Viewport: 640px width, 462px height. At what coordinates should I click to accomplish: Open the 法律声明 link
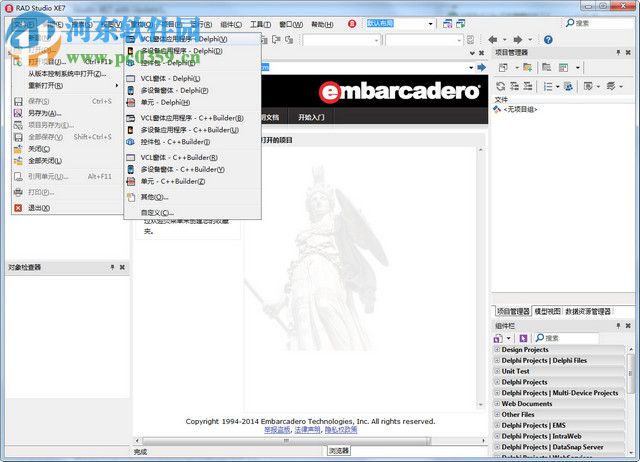(x=307, y=430)
